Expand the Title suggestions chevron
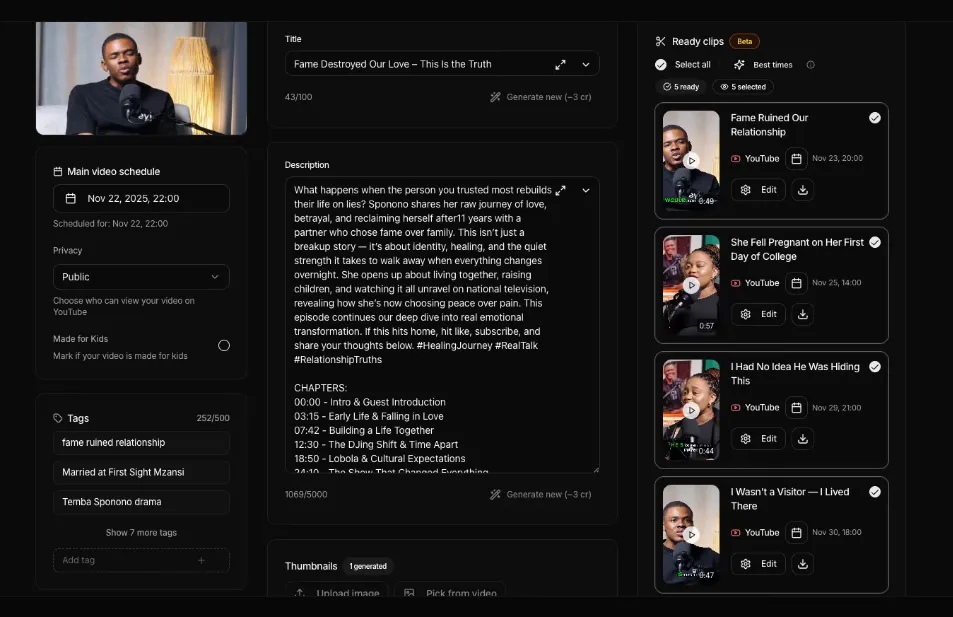Image resolution: width=953 pixels, height=617 pixels. pyautogui.click(x=586, y=64)
